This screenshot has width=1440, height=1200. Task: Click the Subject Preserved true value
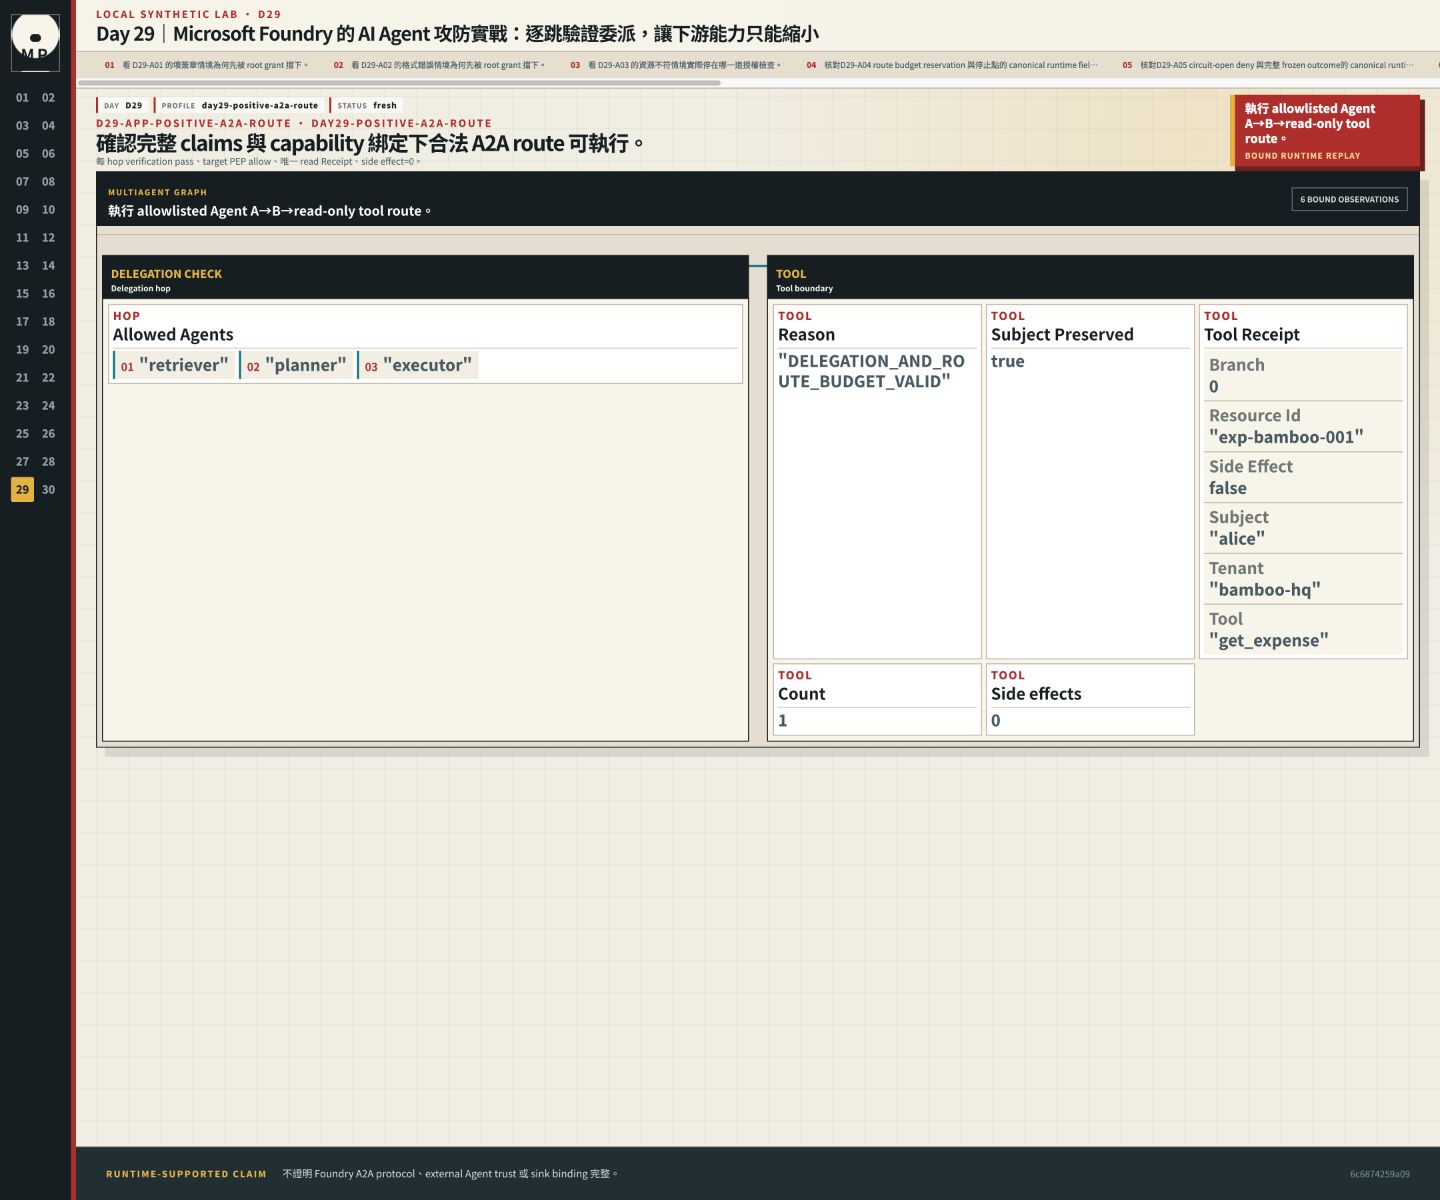click(1008, 361)
